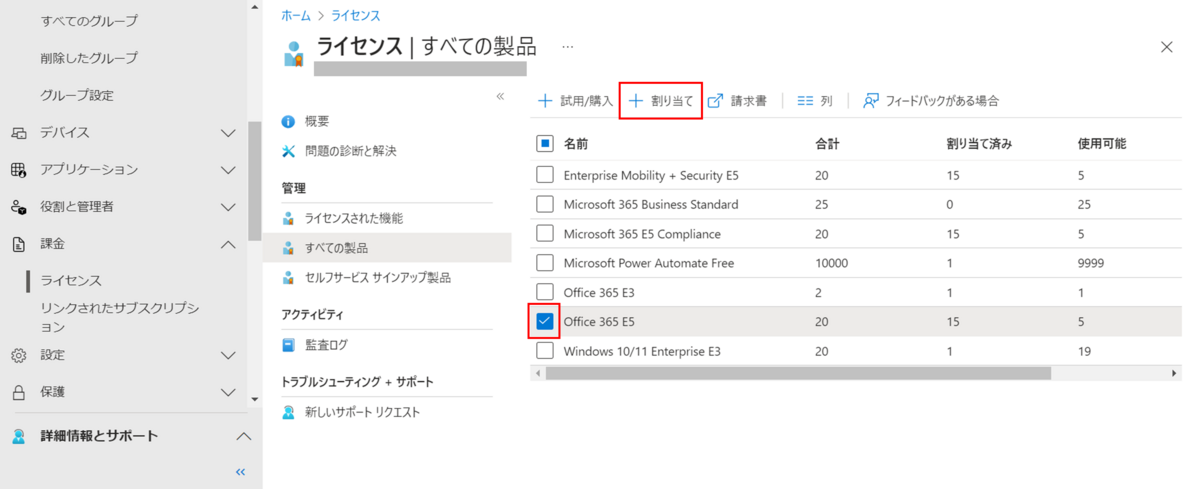The height and width of the screenshot is (489, 1200).
Task: Close the ライセンス blade with X
Action: (1166, 47)
